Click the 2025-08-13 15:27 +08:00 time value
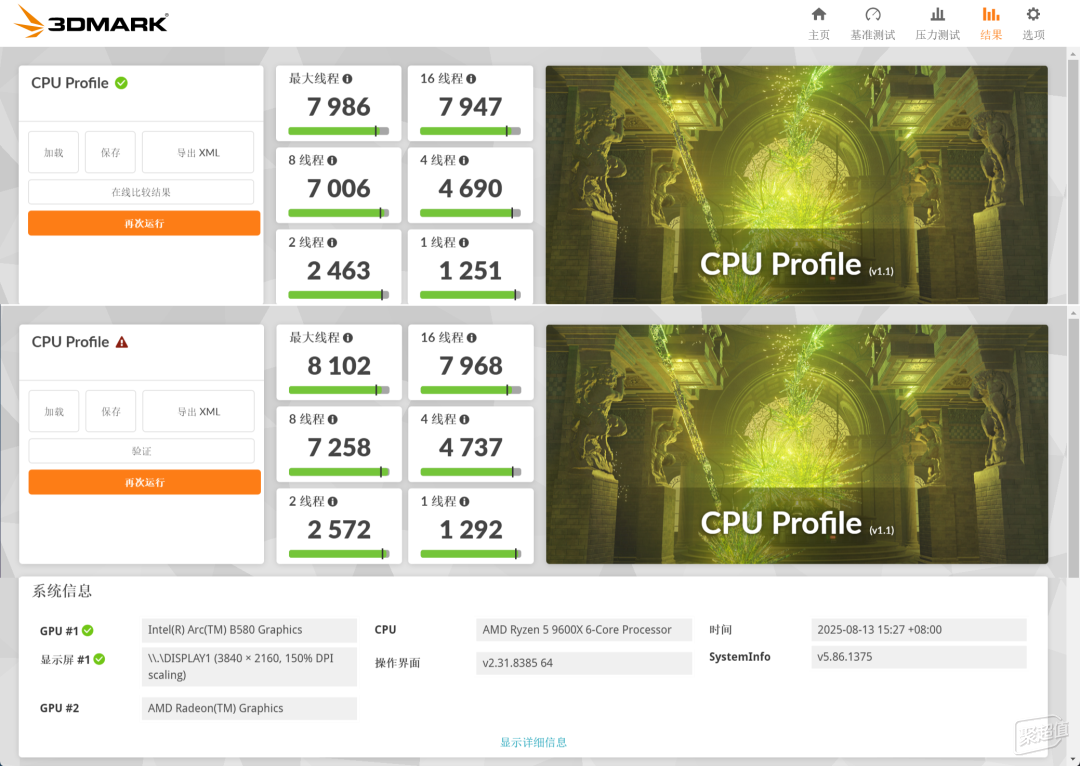The image size is (1080, 766). point(919,630)
